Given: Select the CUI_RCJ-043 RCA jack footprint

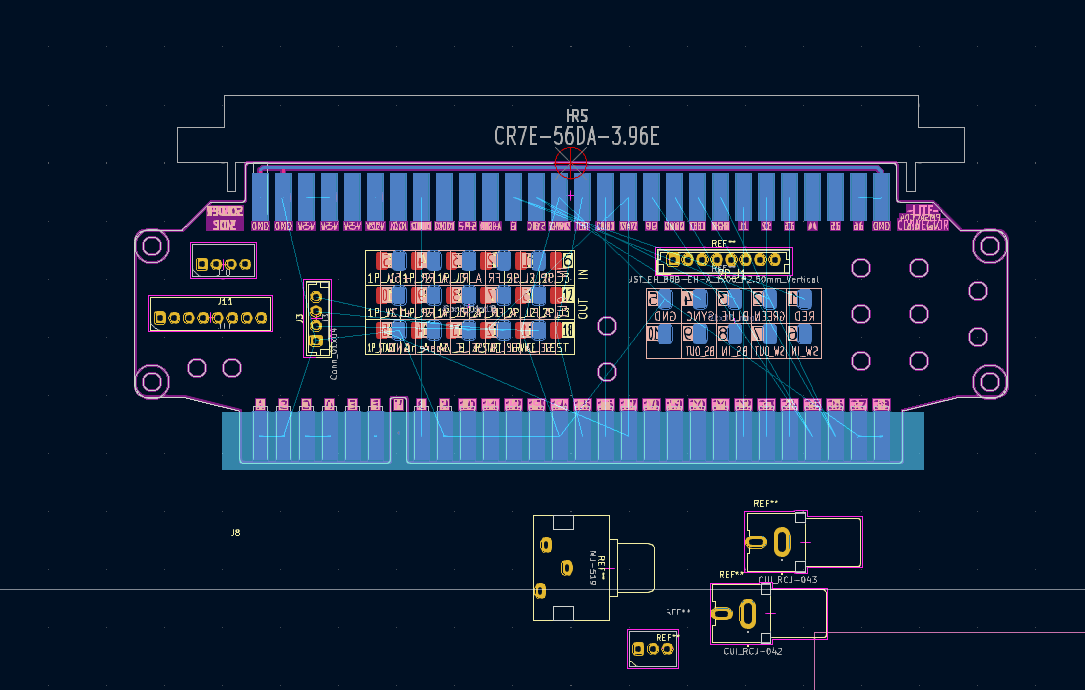Looking at the screenshot, I should (803, 541).
